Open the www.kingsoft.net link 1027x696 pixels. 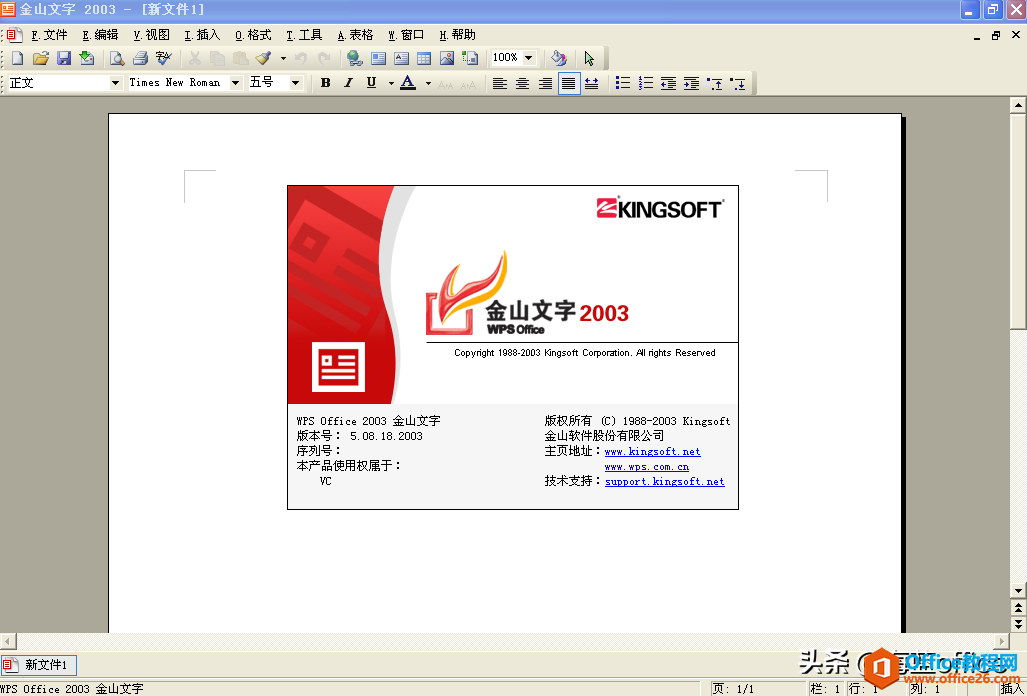tap(652, 452)
